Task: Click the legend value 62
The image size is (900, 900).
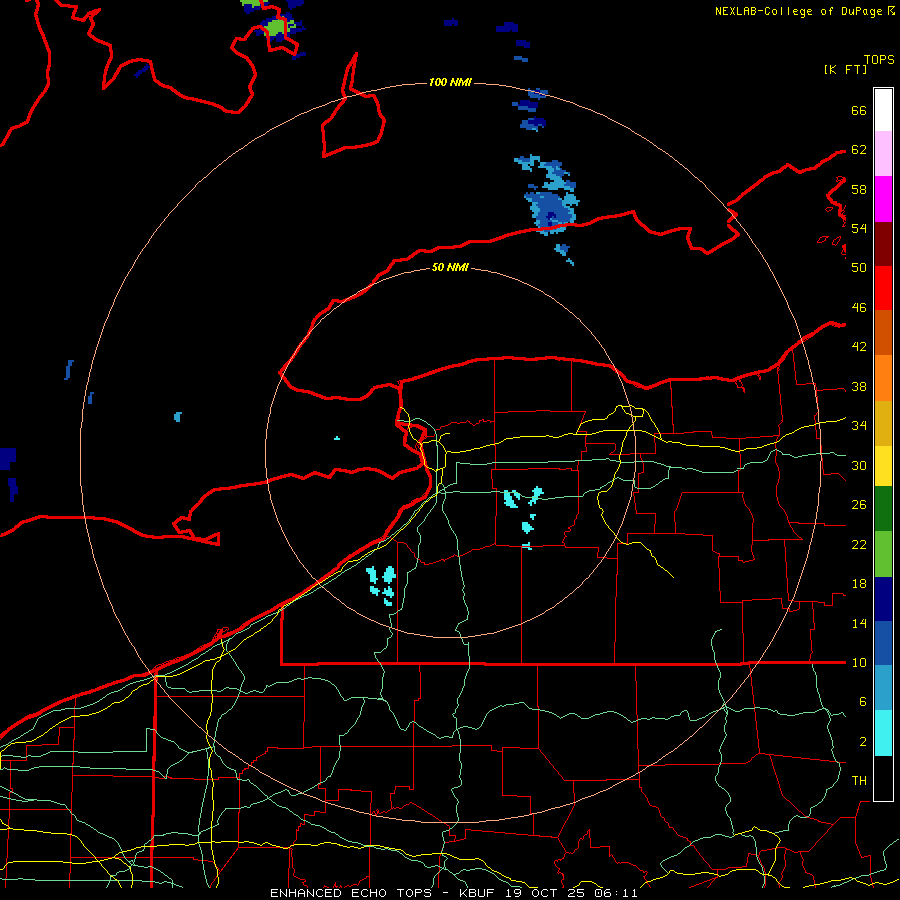Action: pyautogui.click(x=859, y=150)
